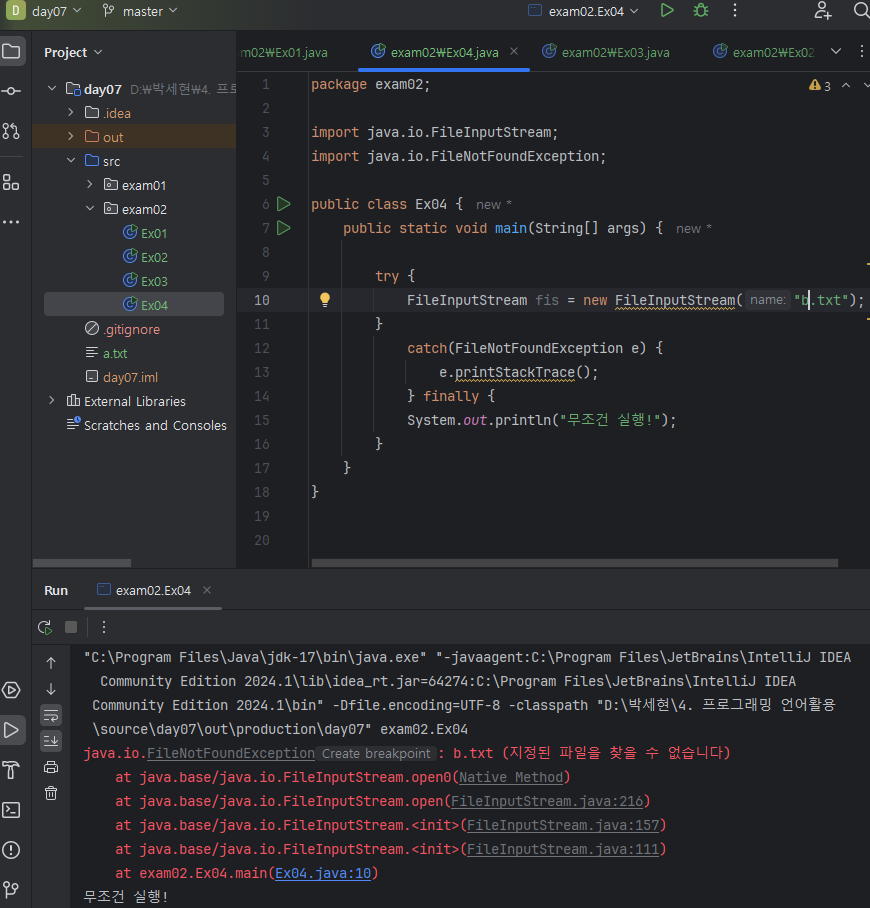Click the lightbulb quick-fix icon
This screenshot has width=870, height=908.
coord(324,300)
